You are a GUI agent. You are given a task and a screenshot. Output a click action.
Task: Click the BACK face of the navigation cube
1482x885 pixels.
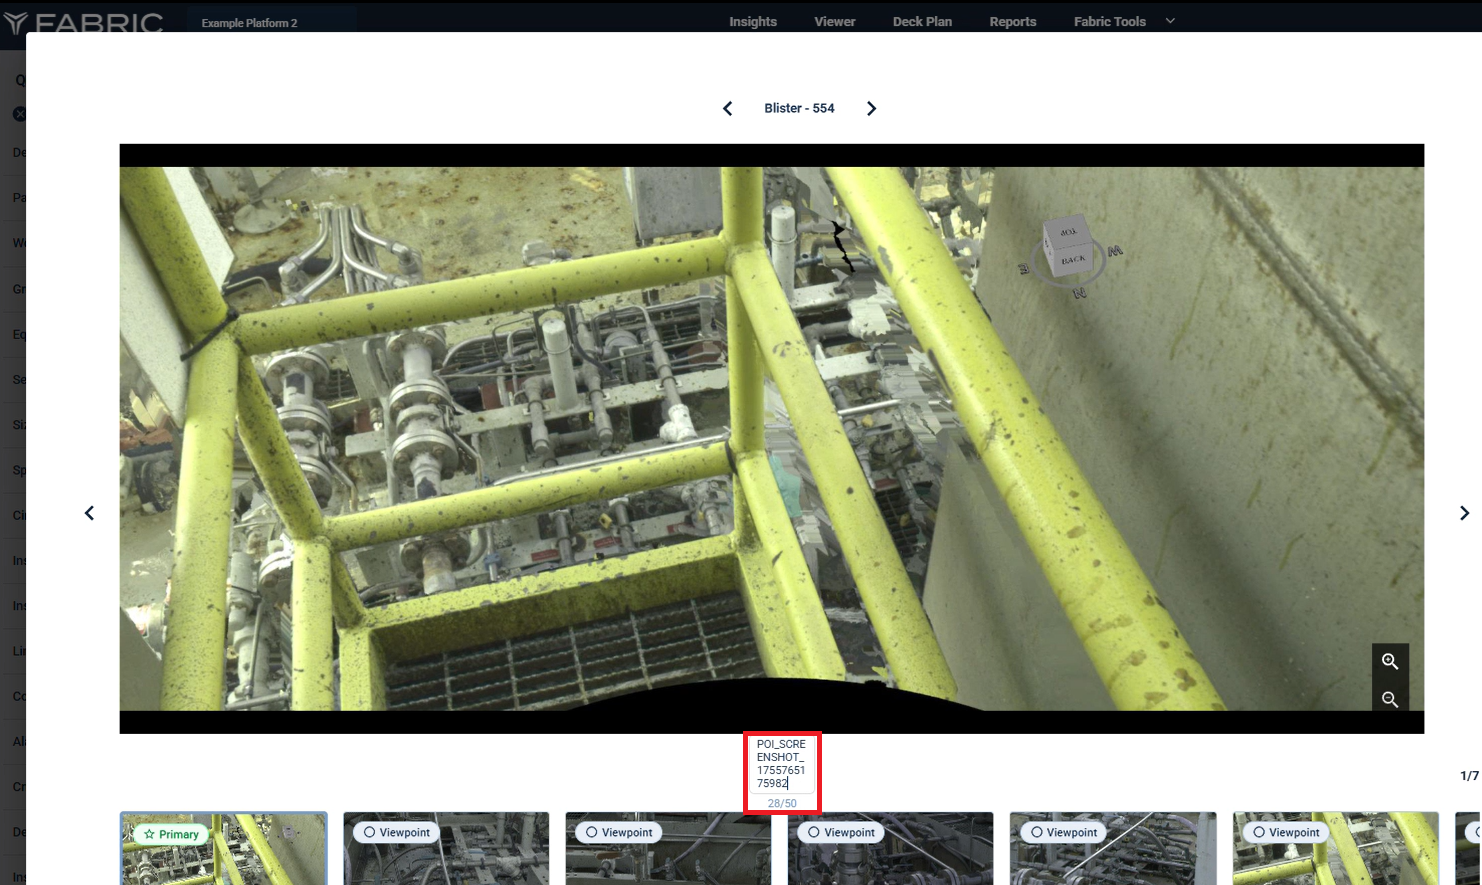click(1073, 260)
